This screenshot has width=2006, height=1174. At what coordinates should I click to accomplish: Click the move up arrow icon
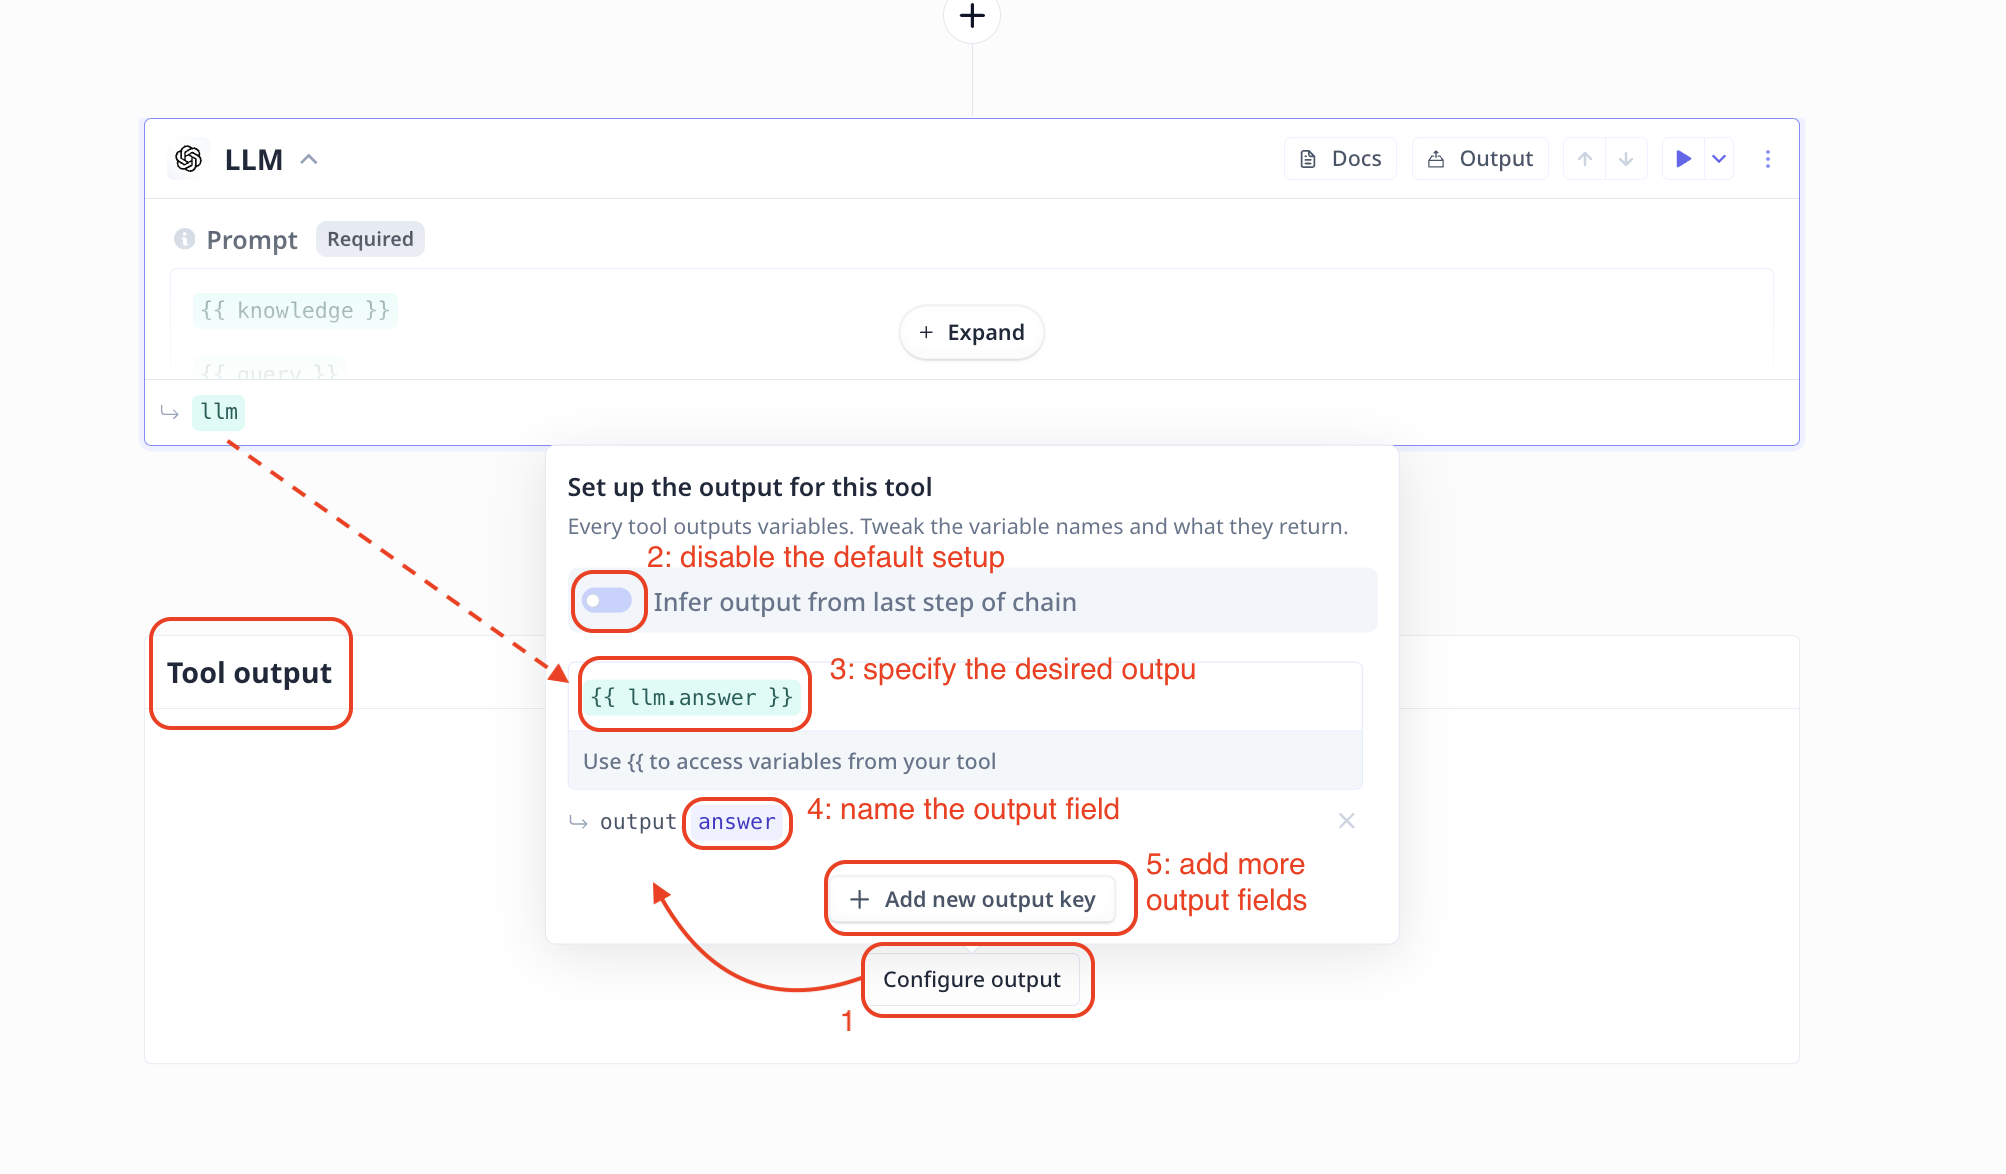pos(1584,158)
